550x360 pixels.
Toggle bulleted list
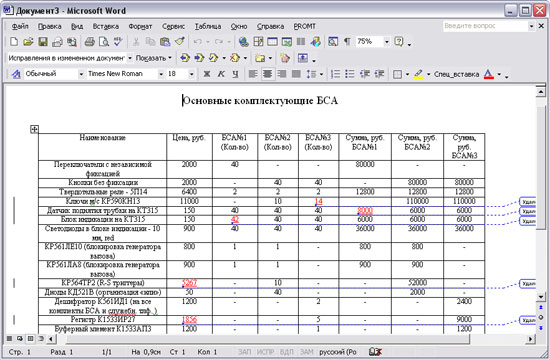(350, 74)
